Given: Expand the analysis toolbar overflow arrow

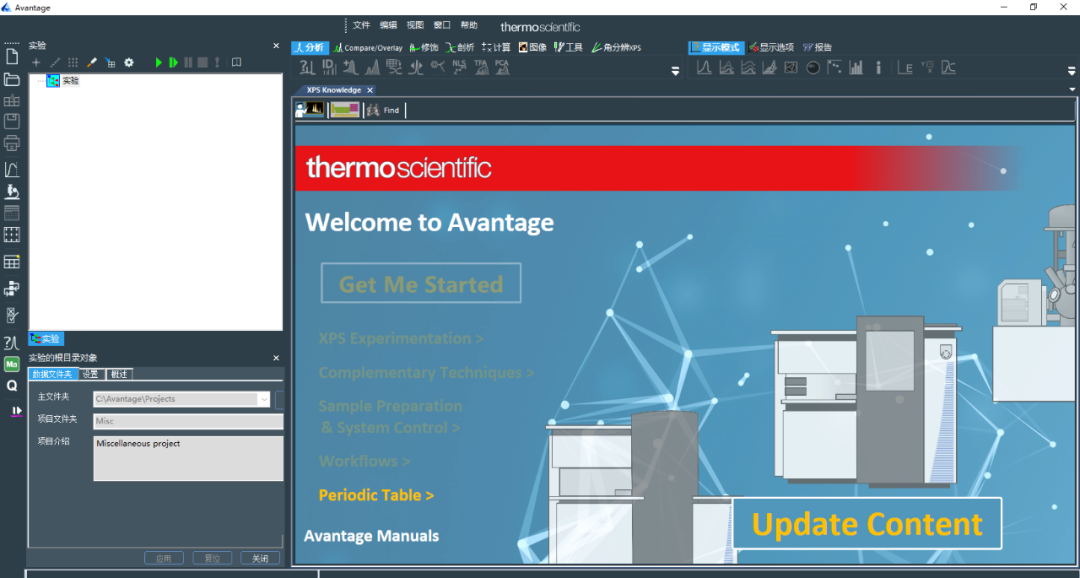Looking at the screenshot, I should (x=675, y=71).
